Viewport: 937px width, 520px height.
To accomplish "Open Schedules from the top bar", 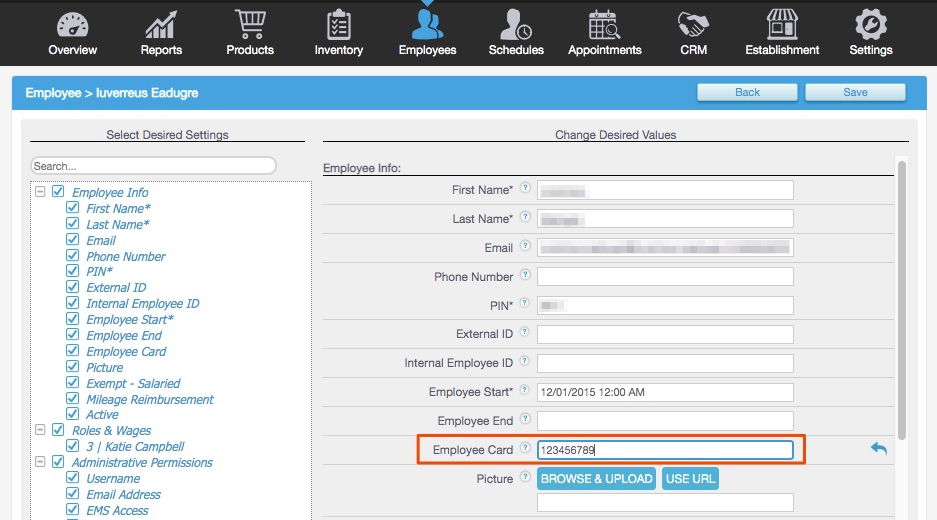I will [516, 26].
